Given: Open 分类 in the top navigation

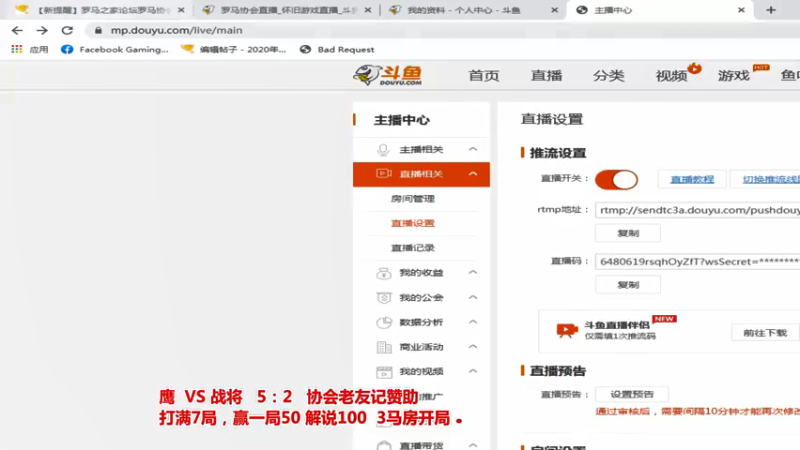Looking at the screenshot, I should click(608, 76).
